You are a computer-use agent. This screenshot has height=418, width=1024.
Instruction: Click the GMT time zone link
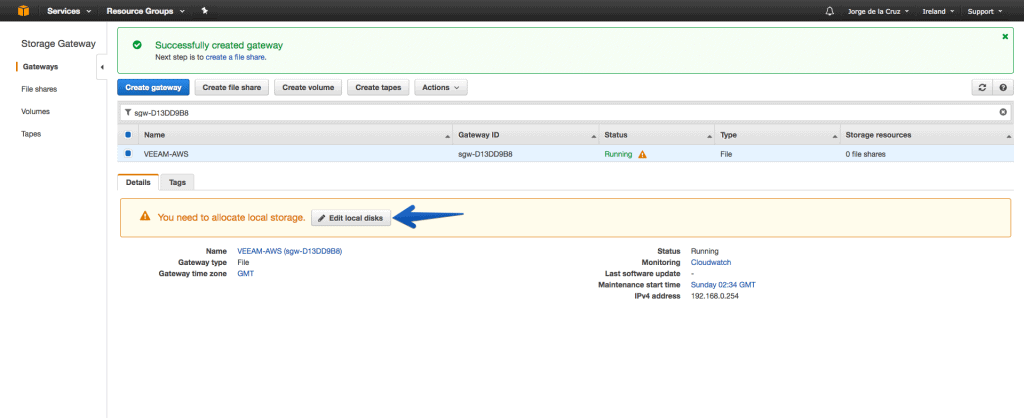click(246, 274)
